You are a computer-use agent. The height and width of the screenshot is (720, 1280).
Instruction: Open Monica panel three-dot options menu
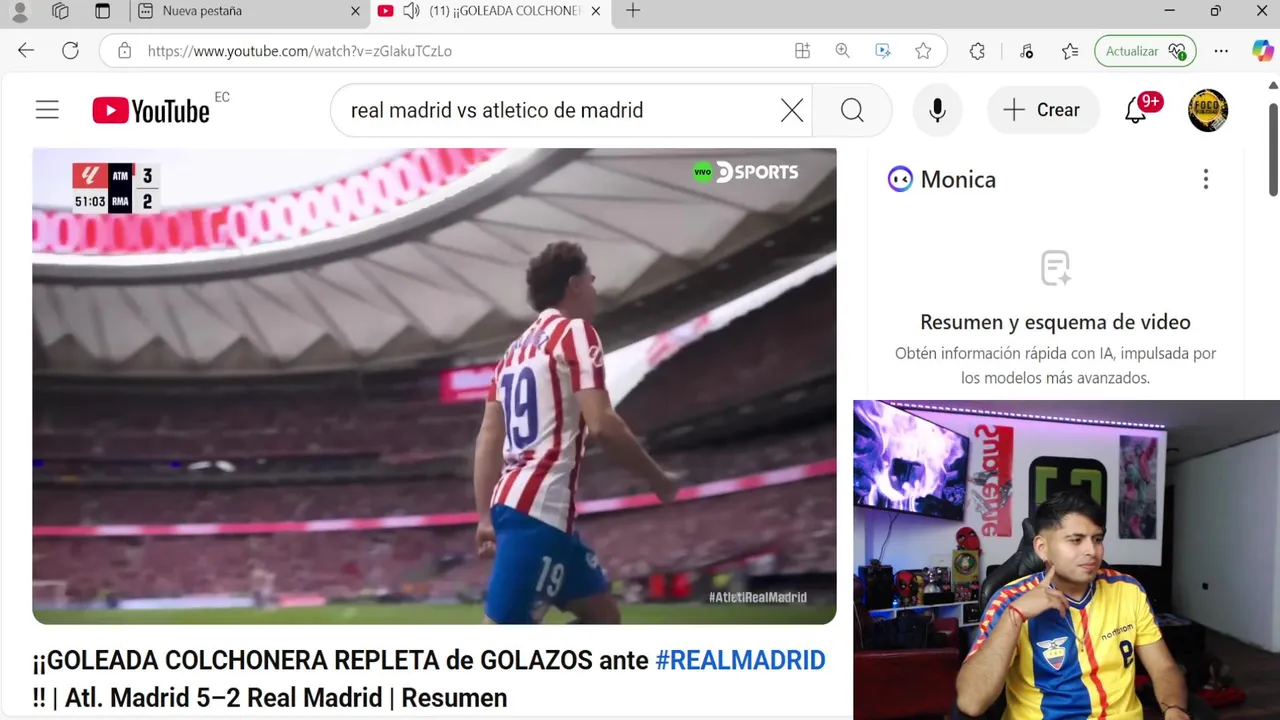(x=1205, y=179)
